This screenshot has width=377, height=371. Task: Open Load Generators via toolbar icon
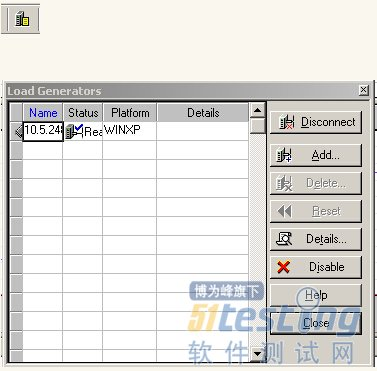point(23,19)
